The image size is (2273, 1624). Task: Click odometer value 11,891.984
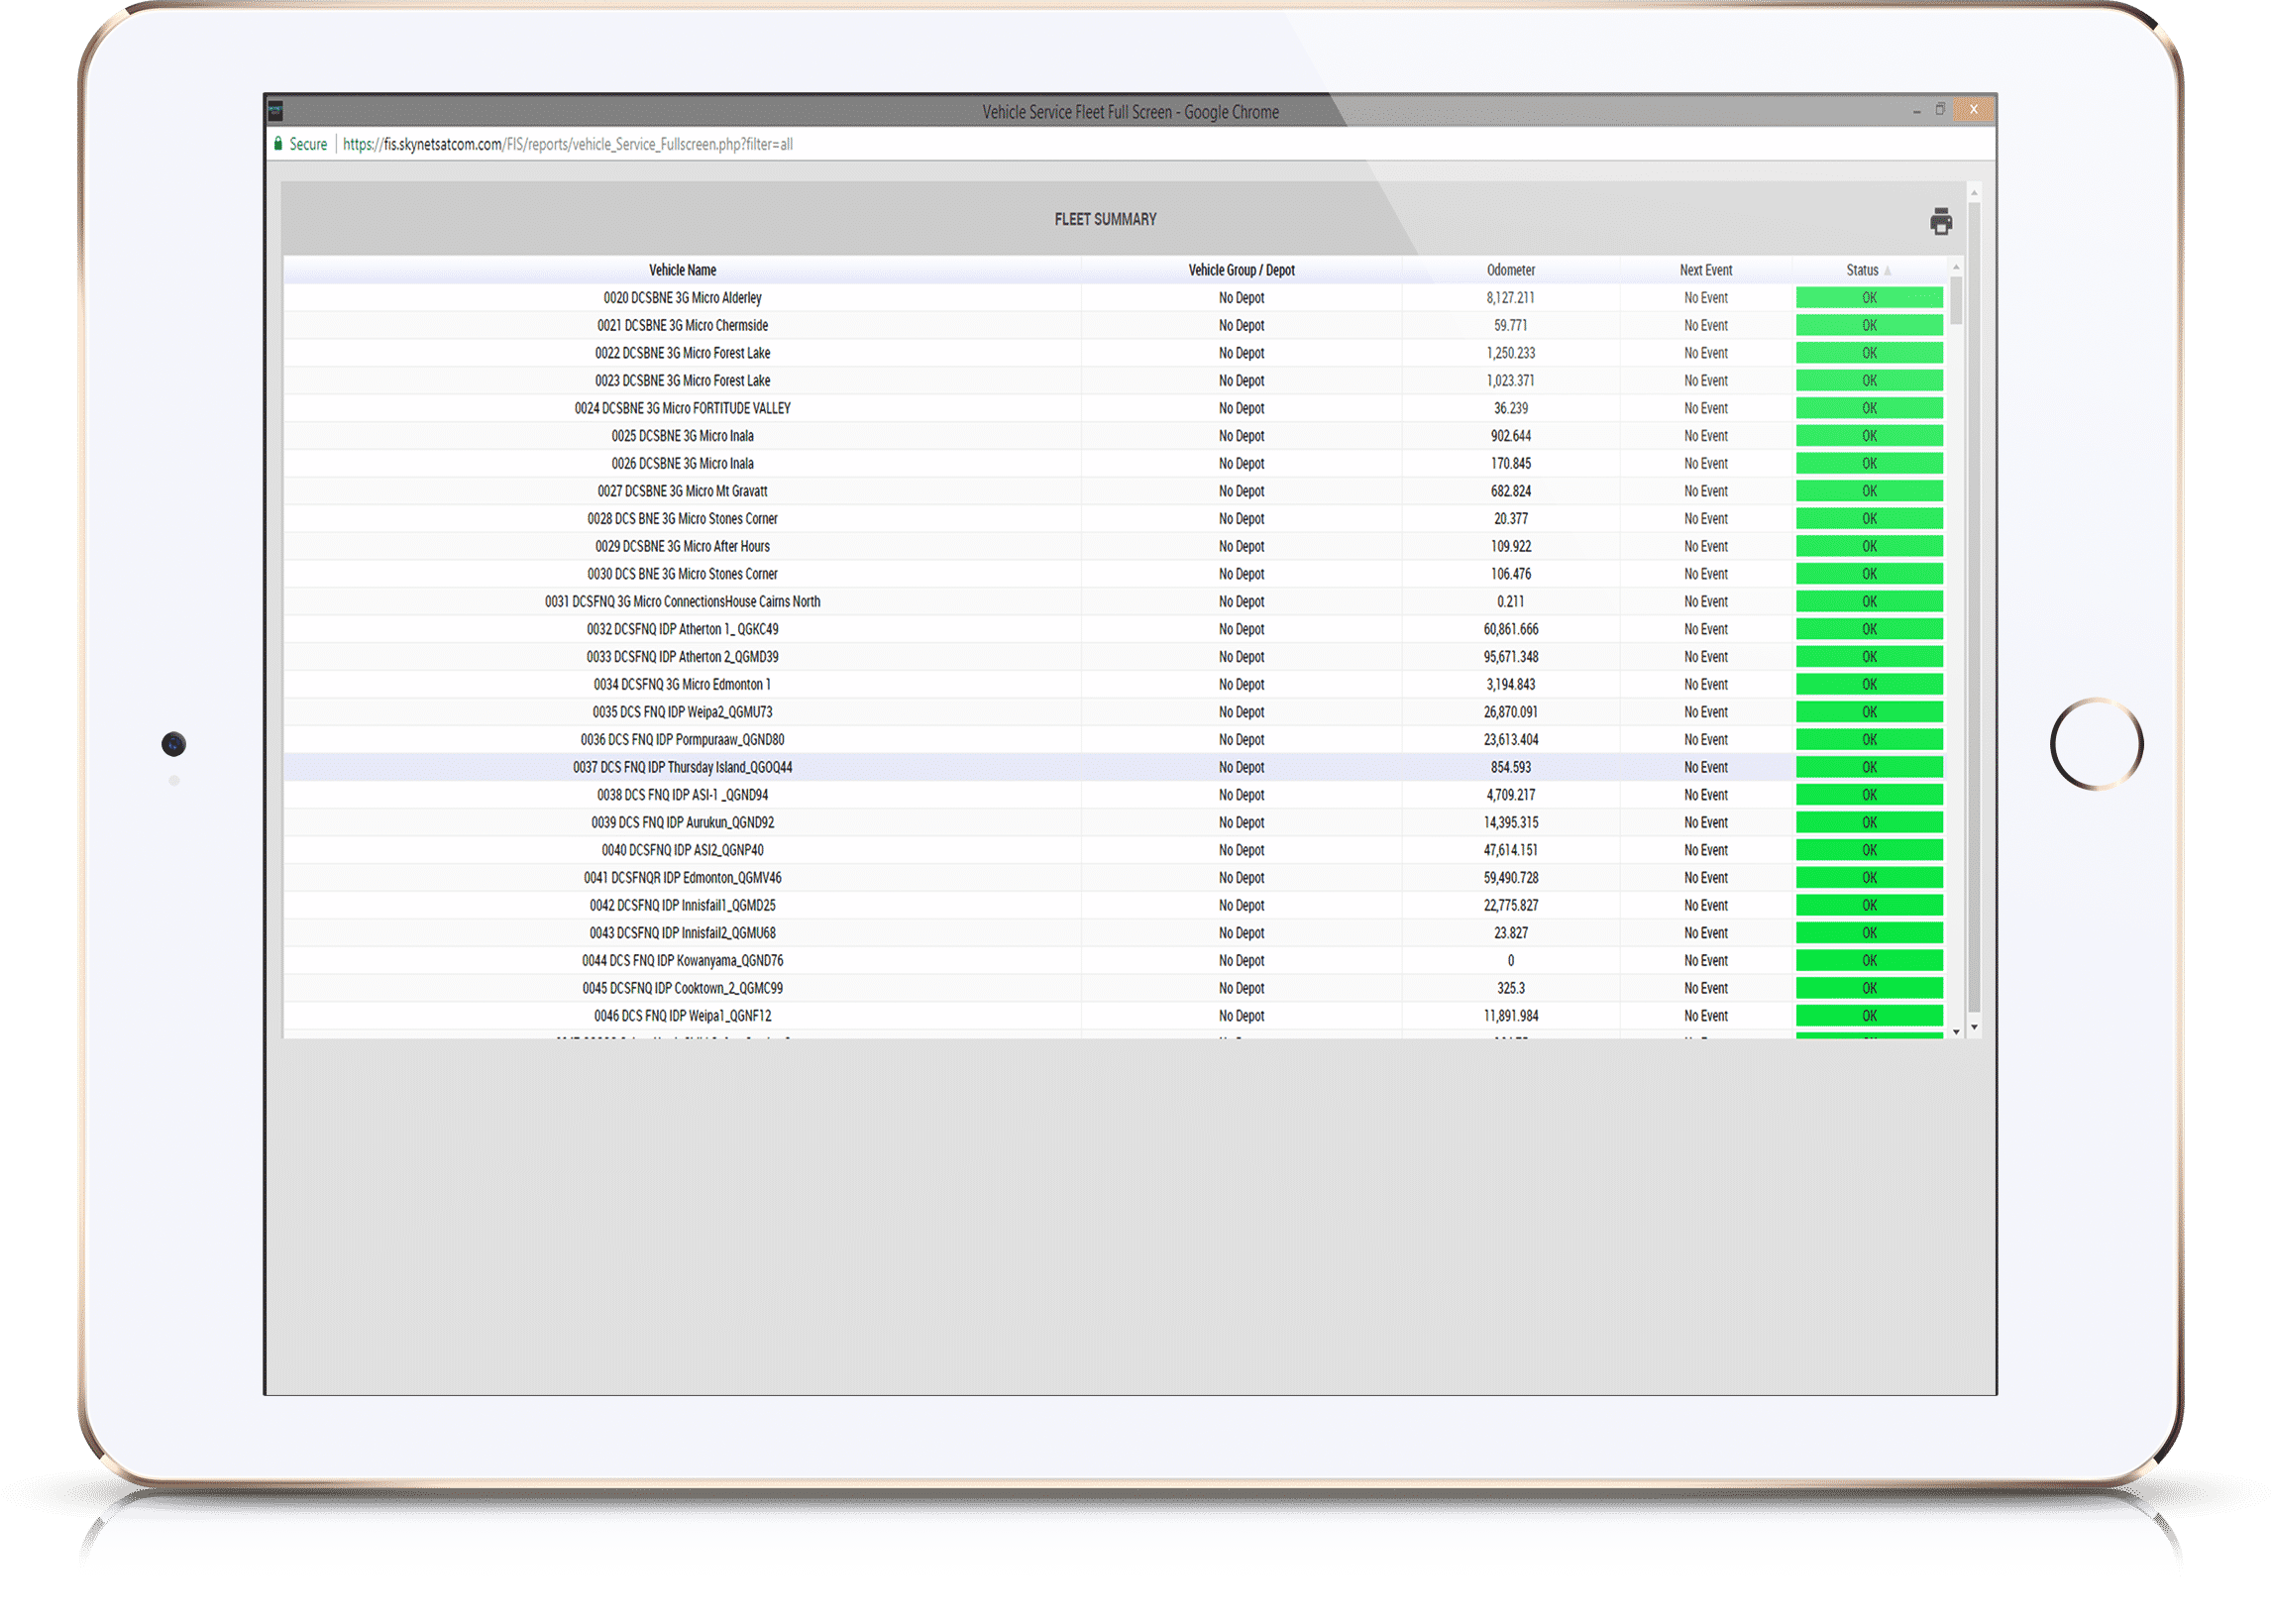pyautogui.click(x=1510, y=1015)
